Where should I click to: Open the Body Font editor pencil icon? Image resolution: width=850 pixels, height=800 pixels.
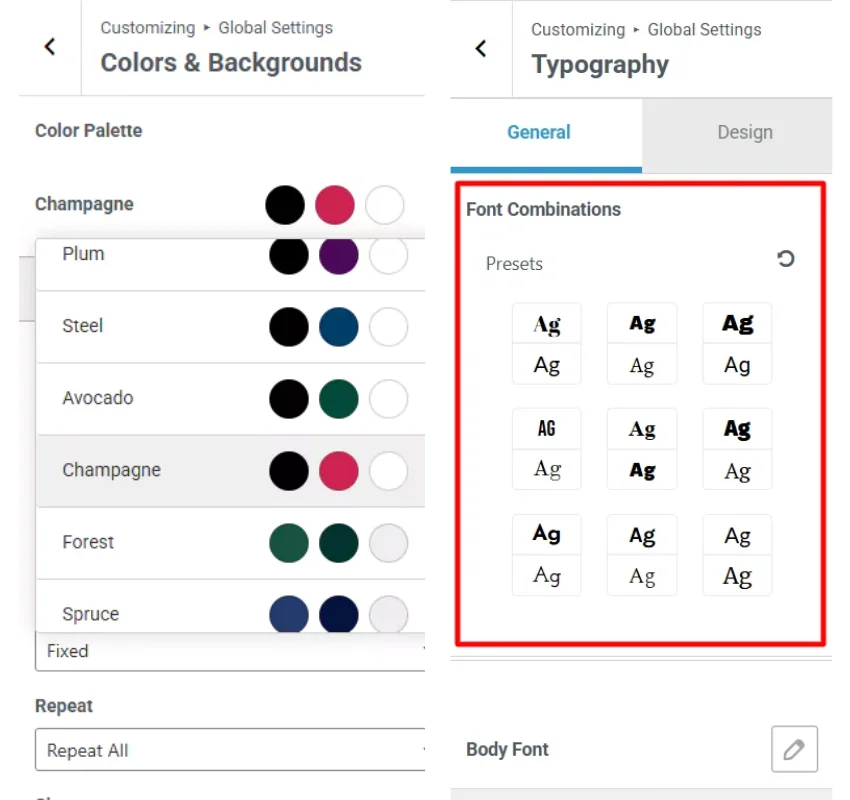pos(793,748)
